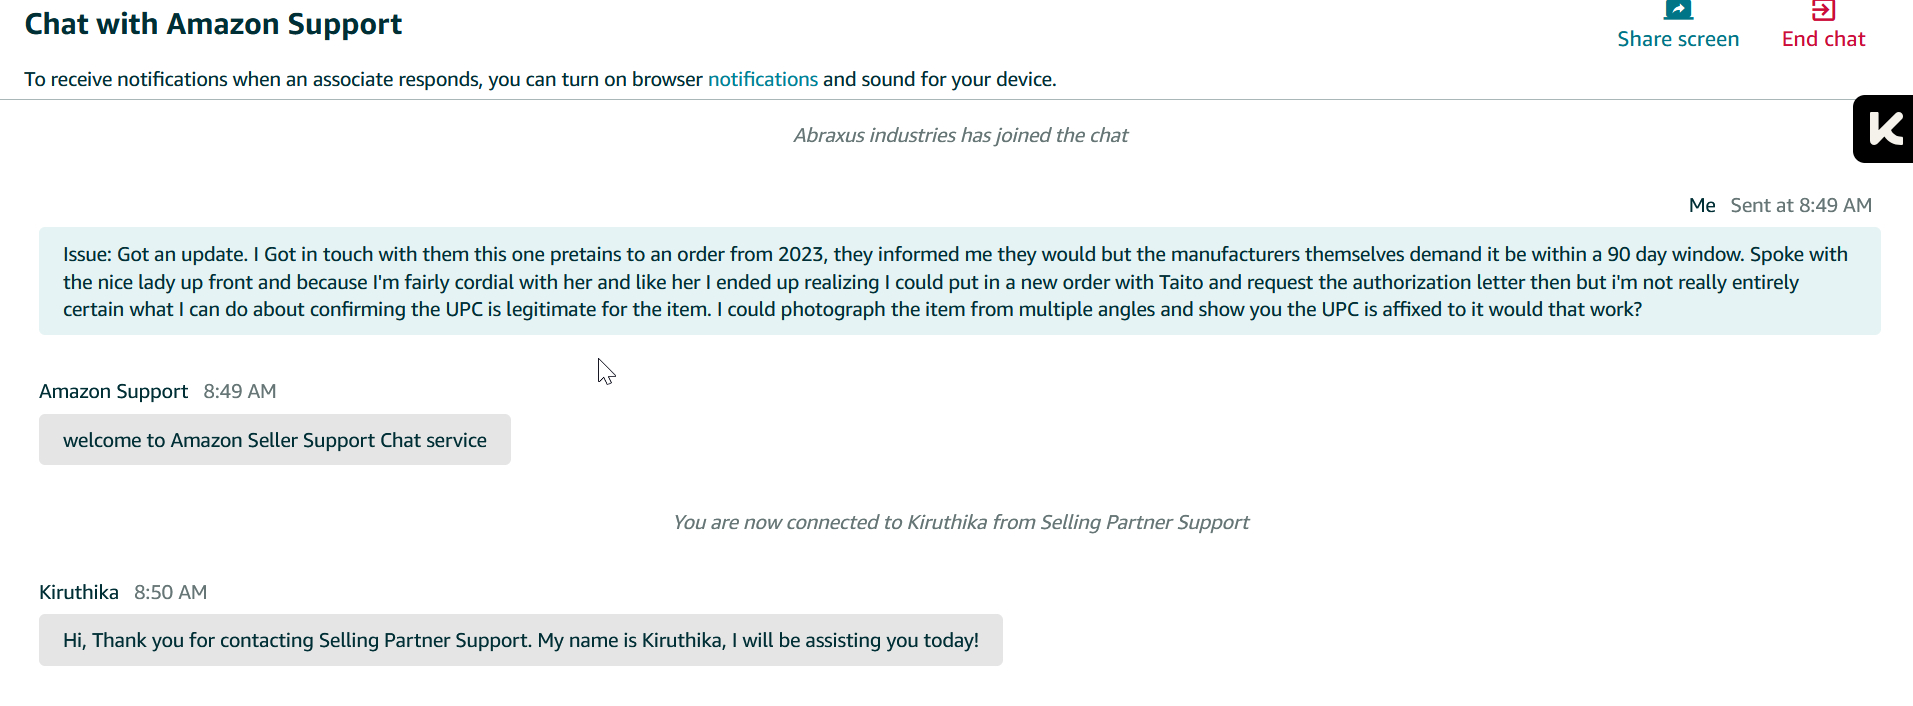Click the 8:49 AM time beside Amazon Support
The height and width of the screenshot is (706, 1913).
pyautogui.click(x=240, y=391)
